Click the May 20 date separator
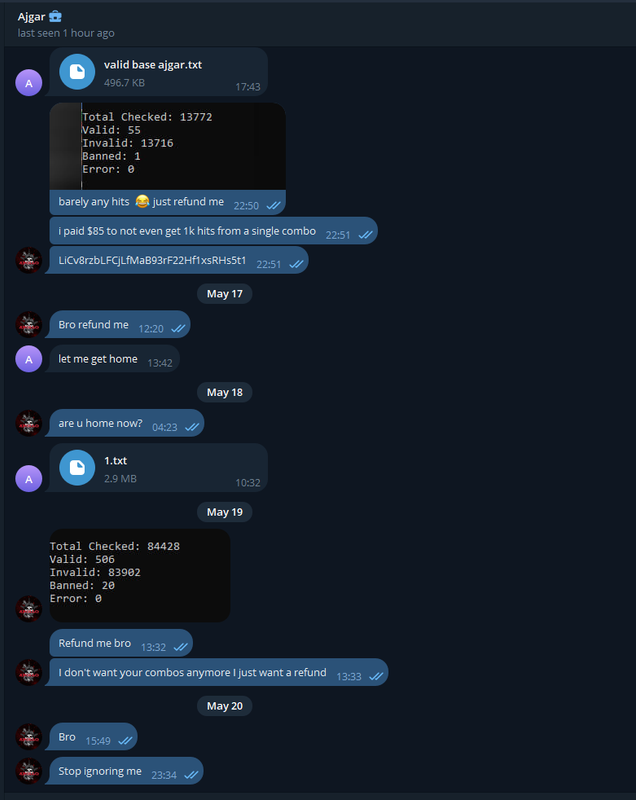The width and height of the screenshot is (636, 800). point(224,706)
